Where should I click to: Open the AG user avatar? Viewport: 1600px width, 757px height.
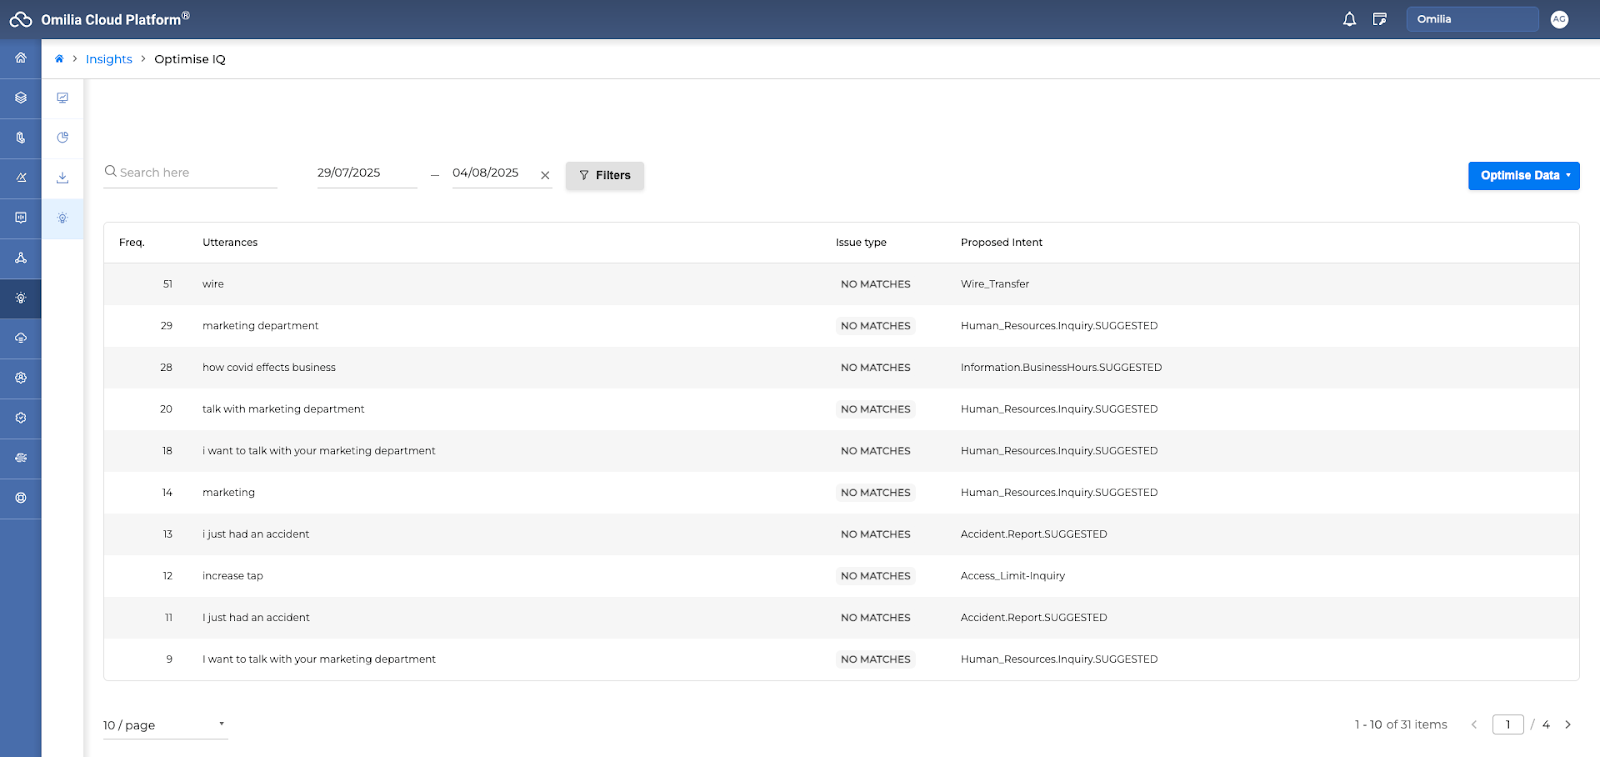tap(1559, 19)
